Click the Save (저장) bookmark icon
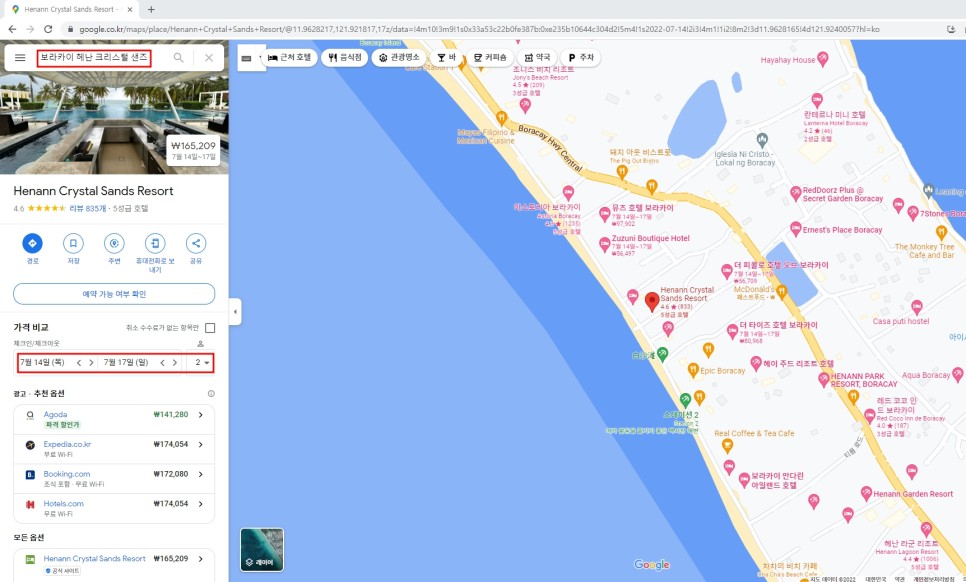966x582 pixels. coord(73,244)
